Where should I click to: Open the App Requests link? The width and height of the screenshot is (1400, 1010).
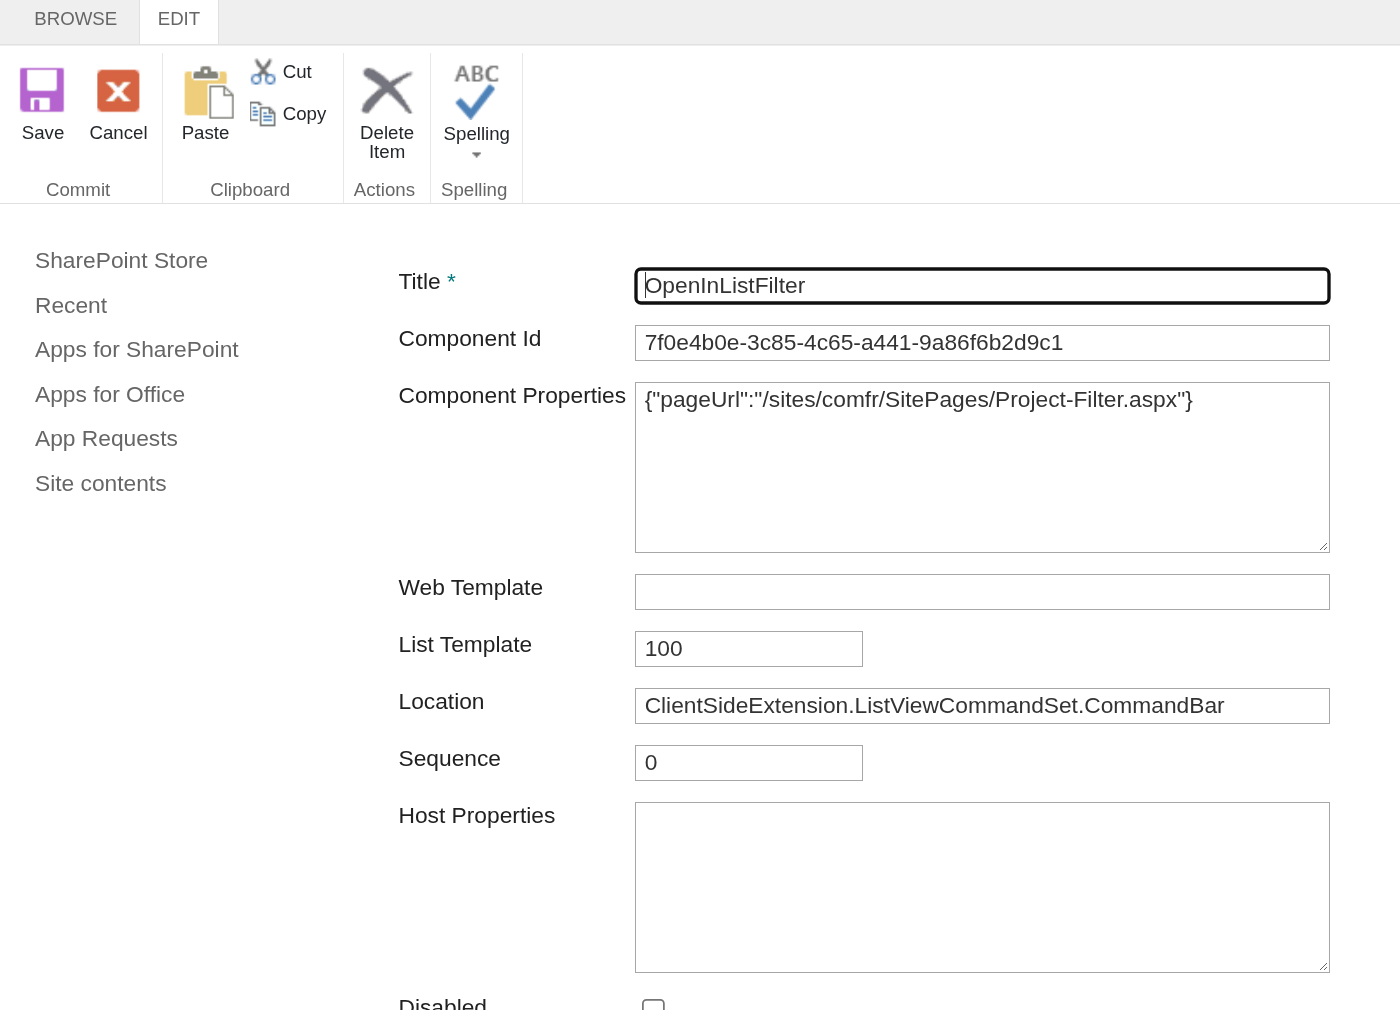click(x=106, y=439)
